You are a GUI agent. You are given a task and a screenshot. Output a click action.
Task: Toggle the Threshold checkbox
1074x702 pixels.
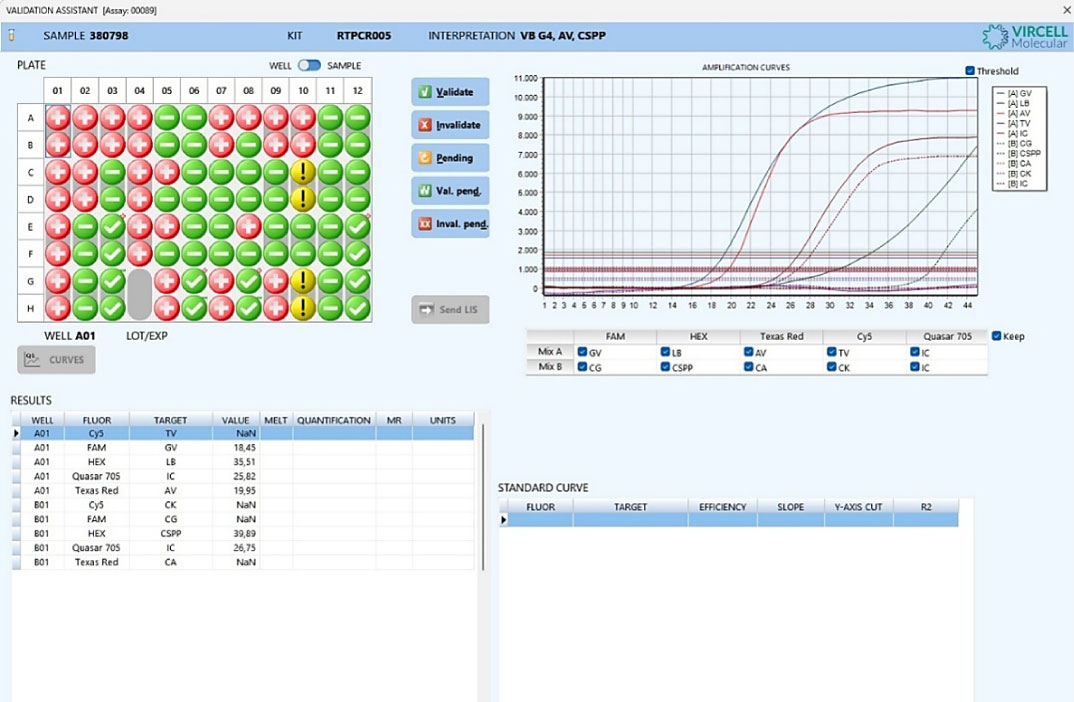tap(970, 71)
